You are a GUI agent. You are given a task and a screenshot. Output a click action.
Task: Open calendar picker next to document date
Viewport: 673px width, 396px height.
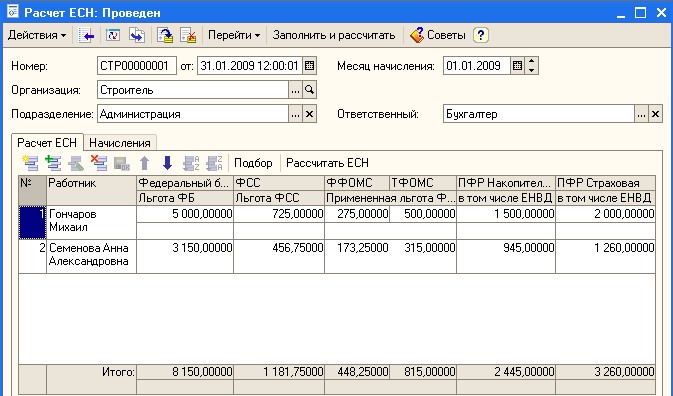309,66
